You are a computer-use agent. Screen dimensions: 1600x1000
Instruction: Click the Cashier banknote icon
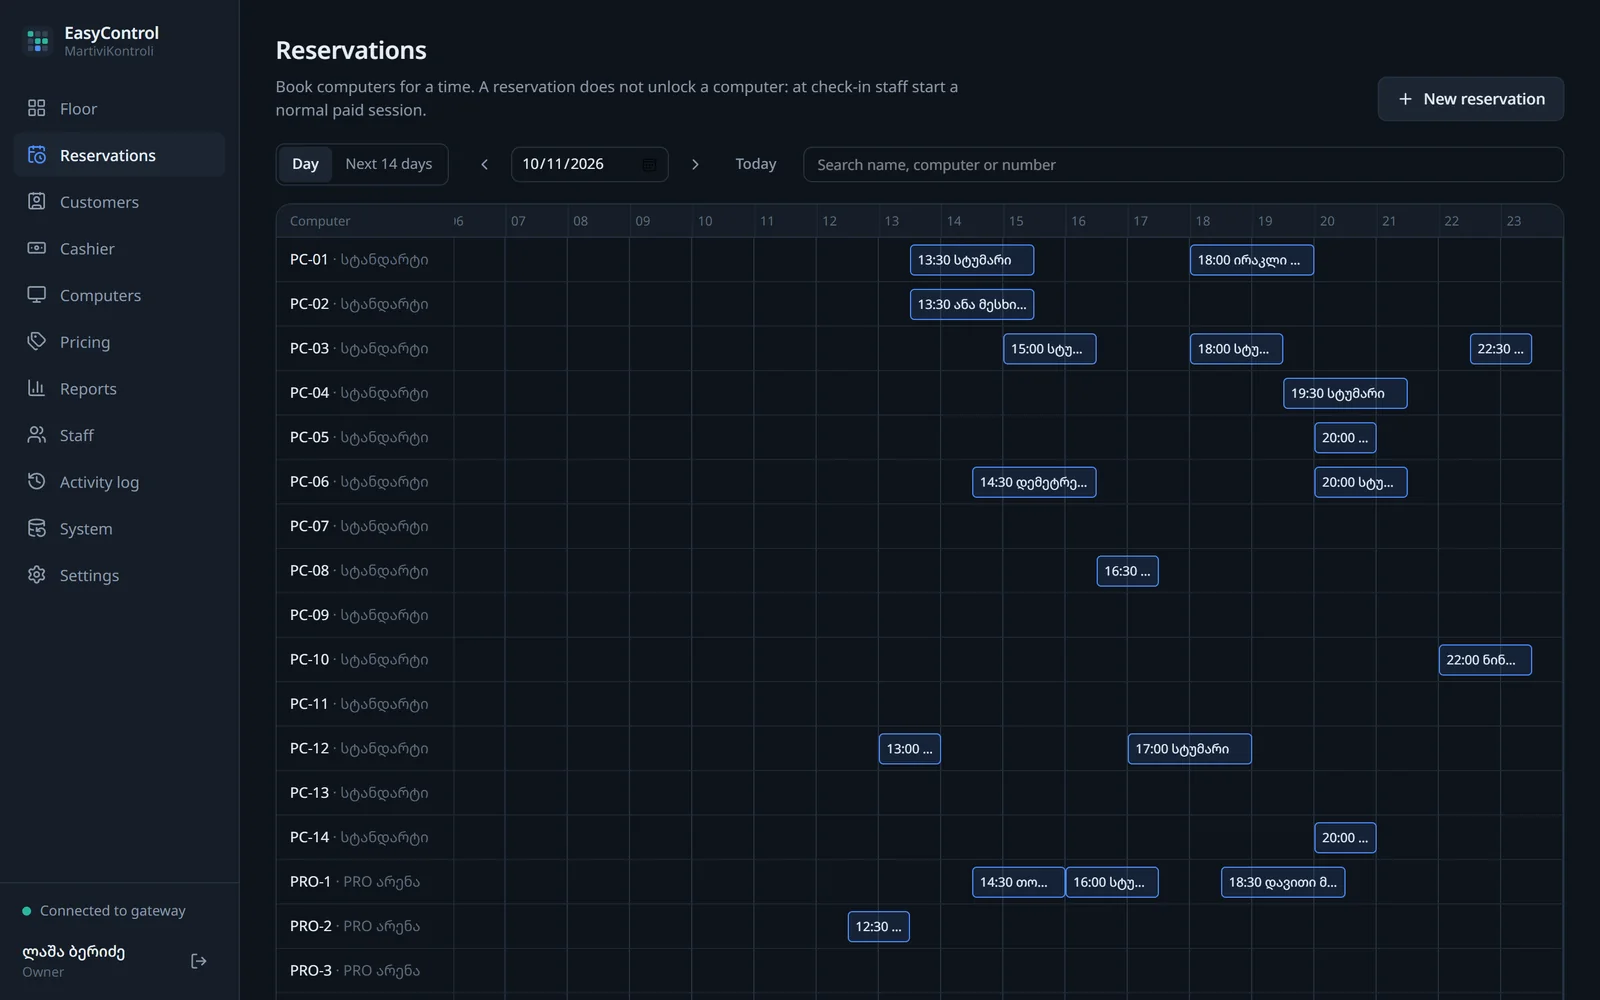[37, 248]
